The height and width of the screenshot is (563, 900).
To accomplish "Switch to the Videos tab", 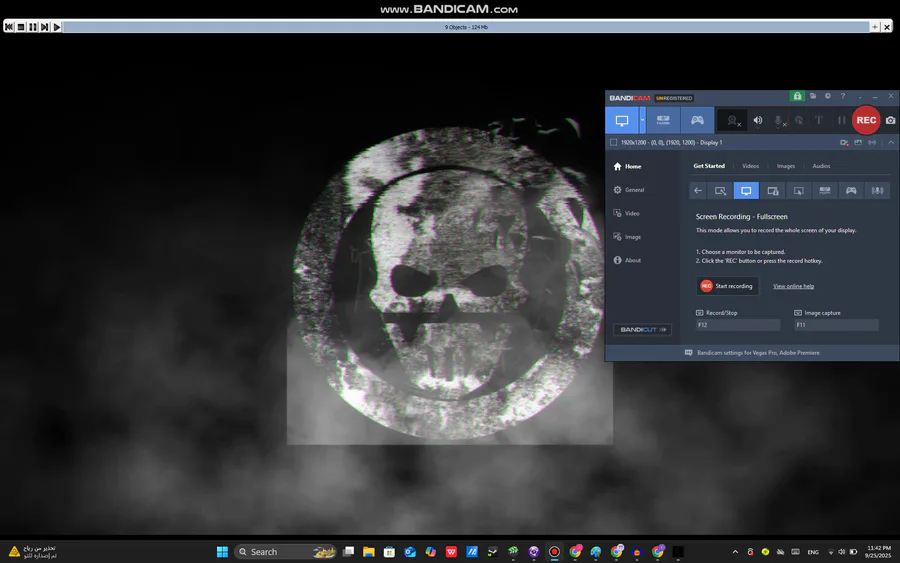I will point(750,166).
